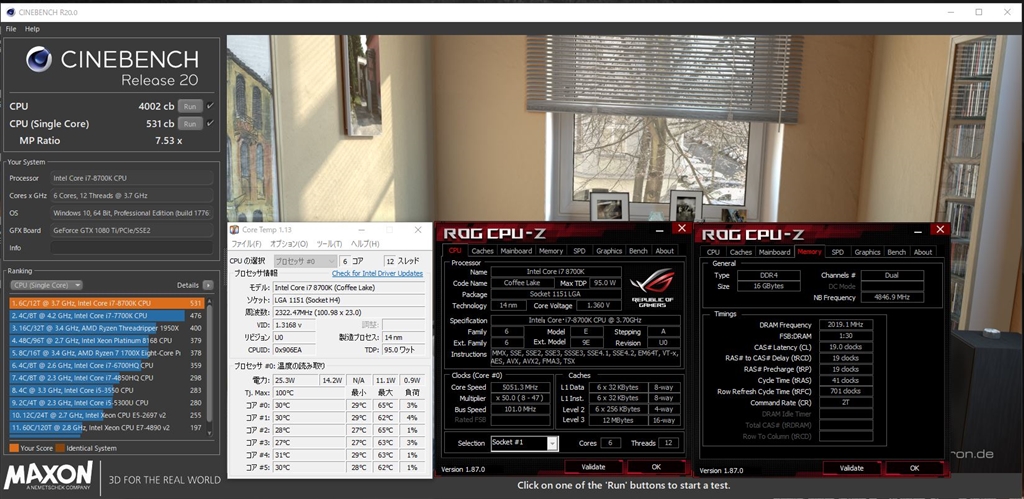Screen dimensions: 1024x499
Task: Run the CPU multi-core test
Action: [189, 106]
